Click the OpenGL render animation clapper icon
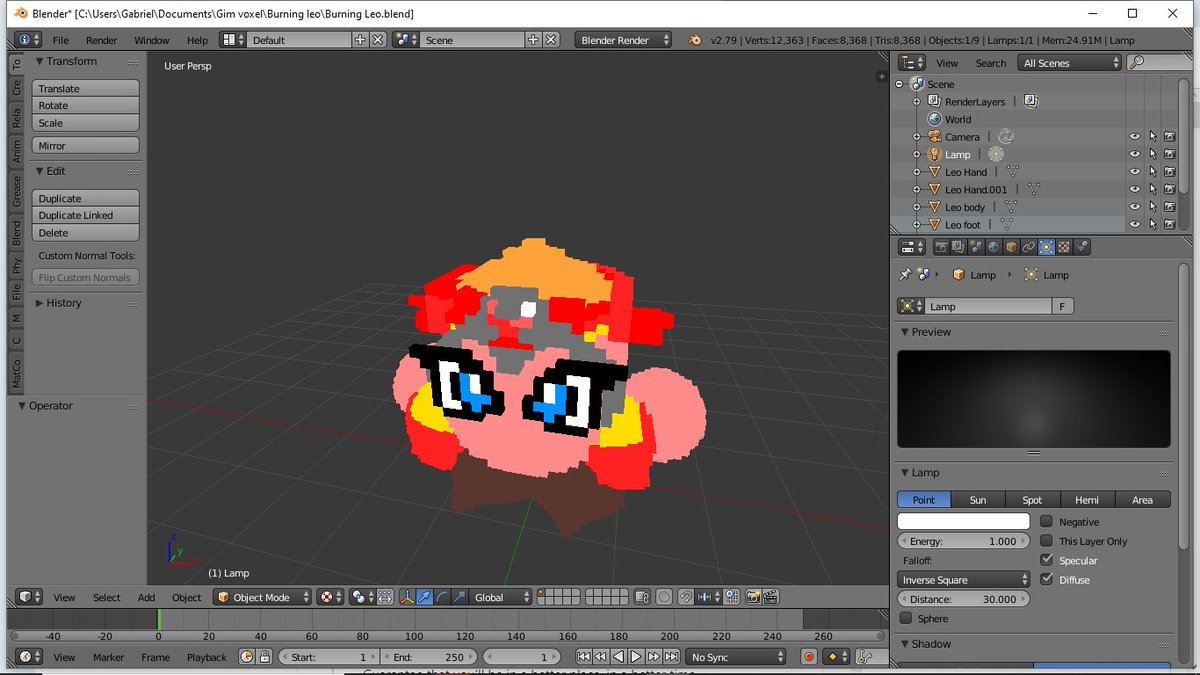The width and height of the screenshot is (1200, 675). tap(771, 597)
